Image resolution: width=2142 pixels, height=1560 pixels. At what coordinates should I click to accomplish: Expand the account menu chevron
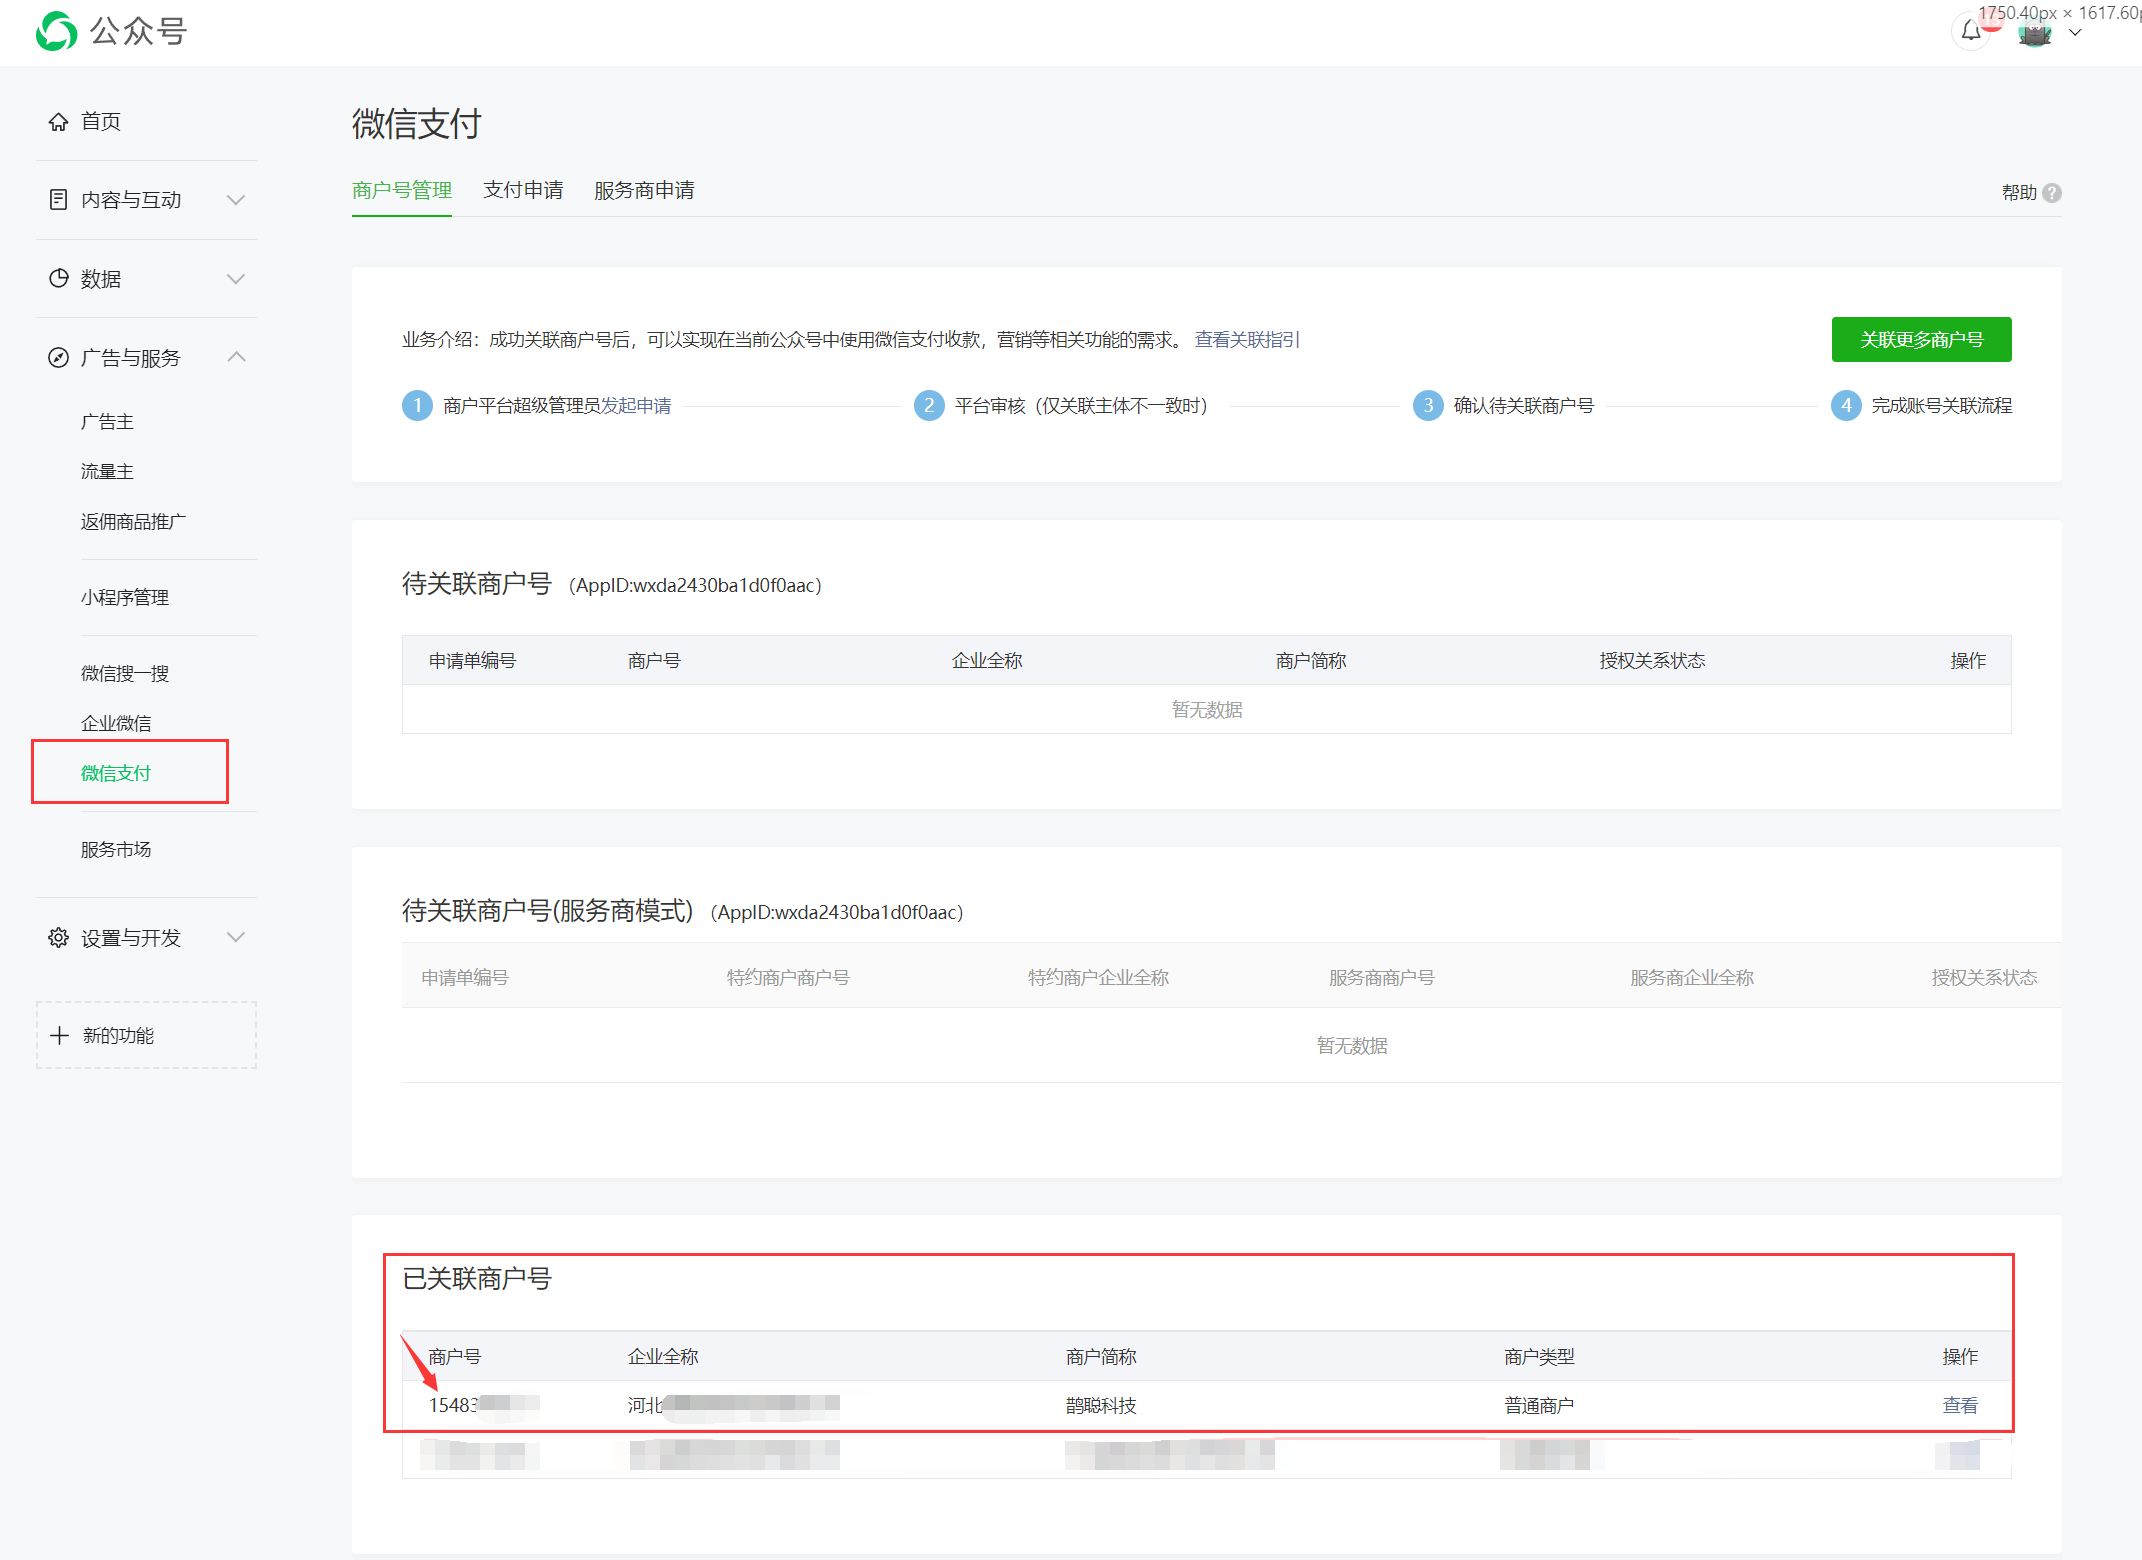tap(2075, 33)
